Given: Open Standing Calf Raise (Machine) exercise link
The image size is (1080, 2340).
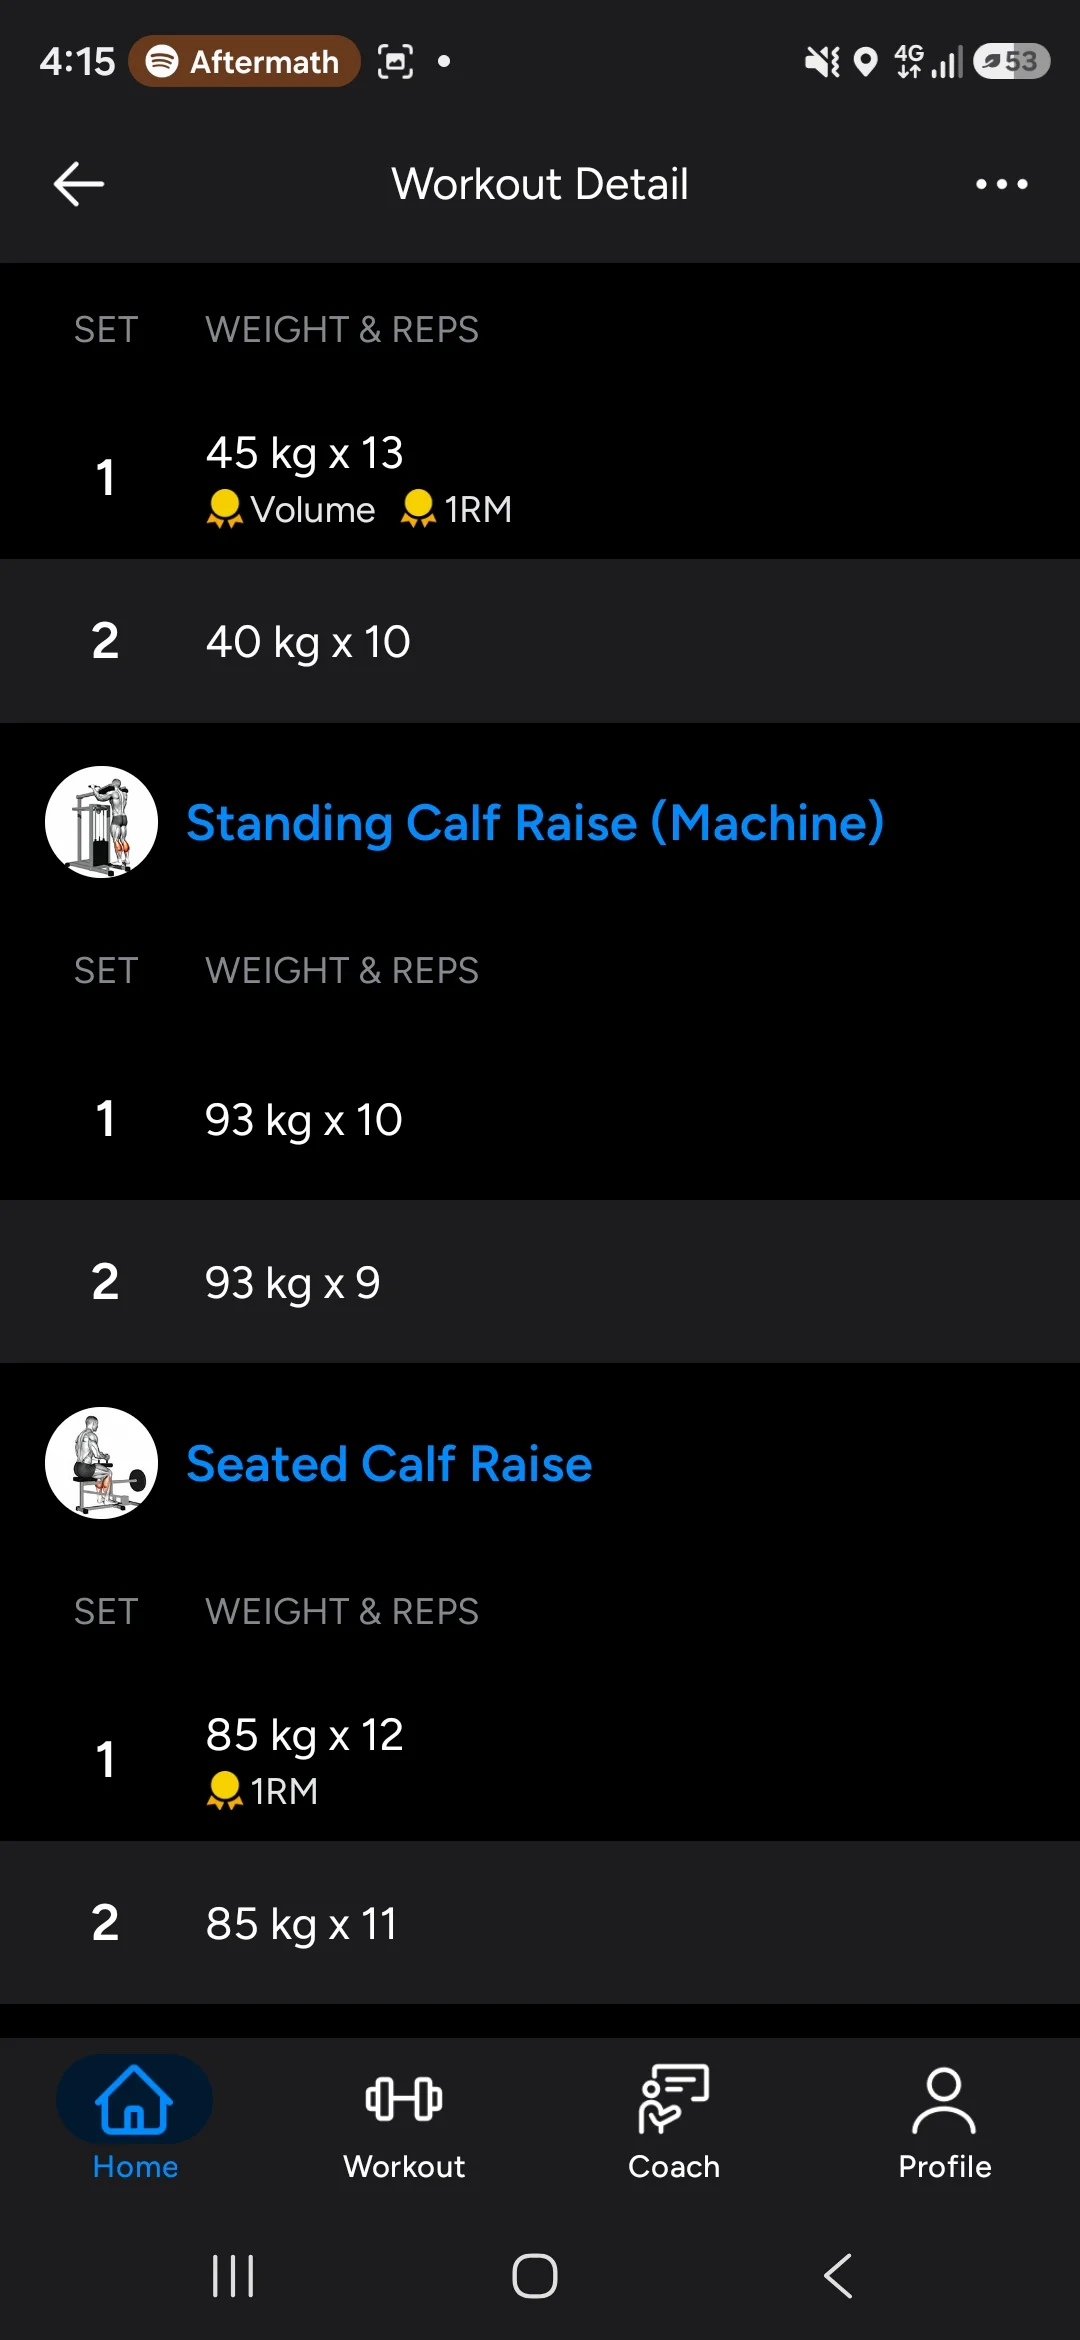Looking at the screenshot, I should 535,823.
